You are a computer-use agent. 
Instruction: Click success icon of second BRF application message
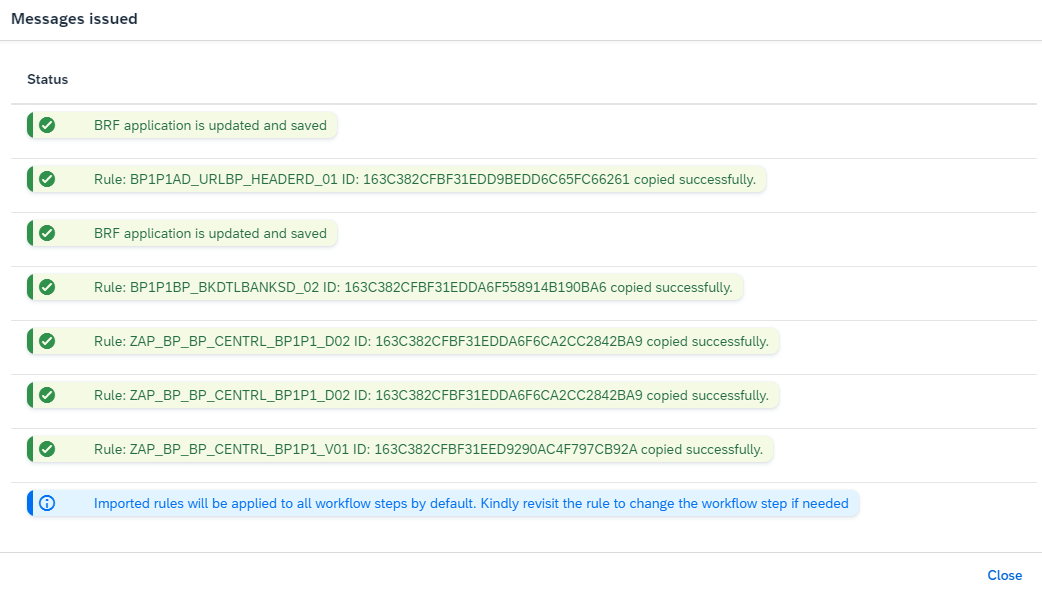tap(47, 234)
